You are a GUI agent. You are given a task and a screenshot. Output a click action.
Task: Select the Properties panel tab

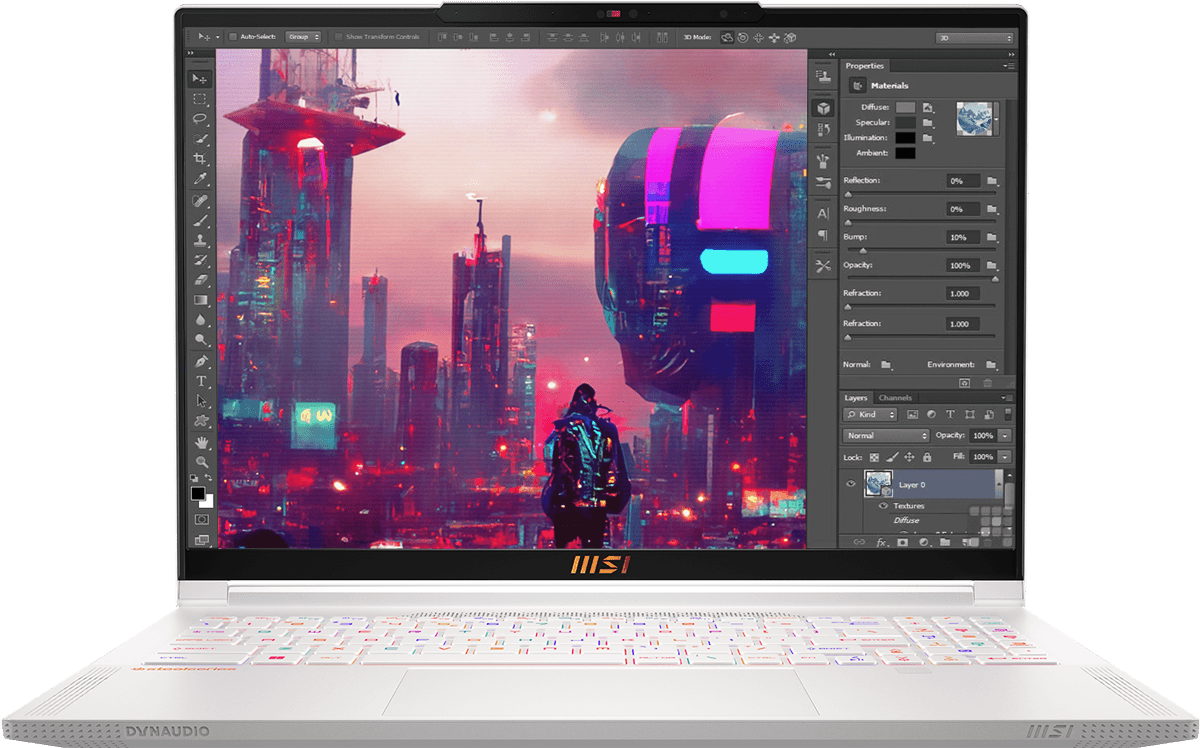pyautogui.click(x=865, y=66)
